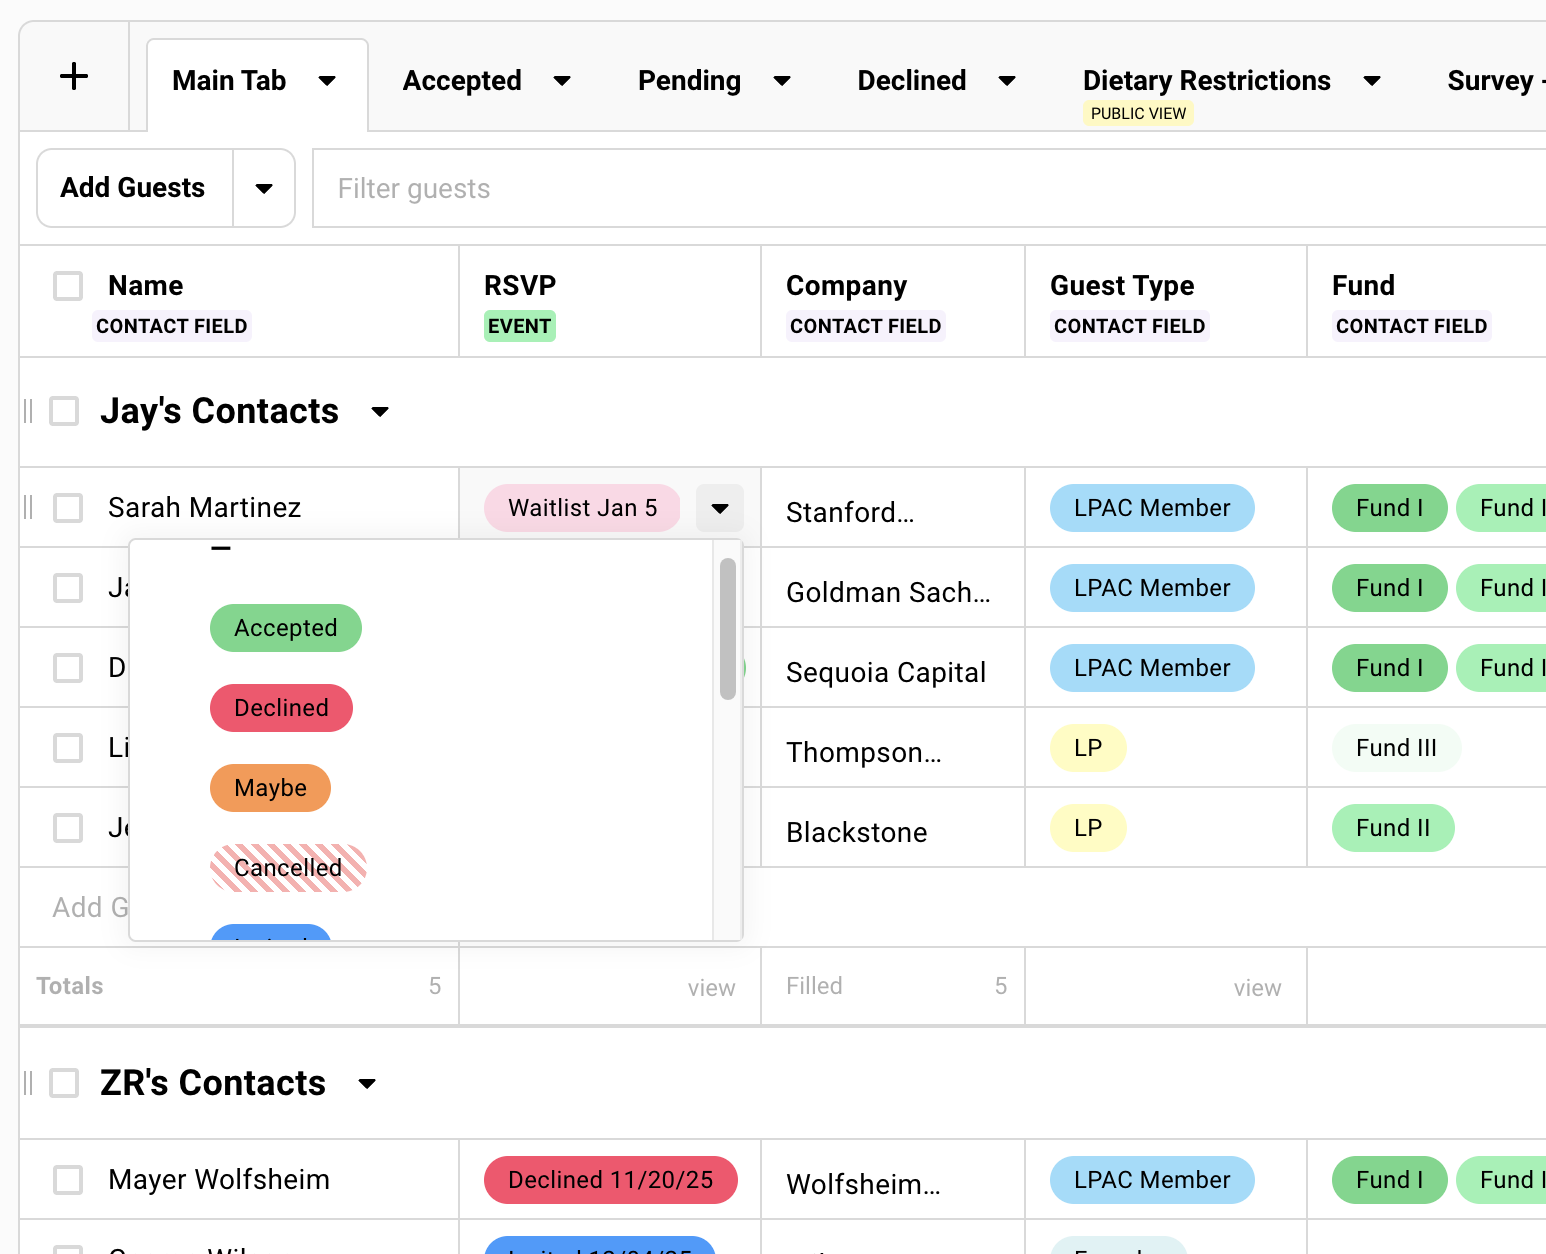Select all guests via the header checkbox

[x=67, y=285]
